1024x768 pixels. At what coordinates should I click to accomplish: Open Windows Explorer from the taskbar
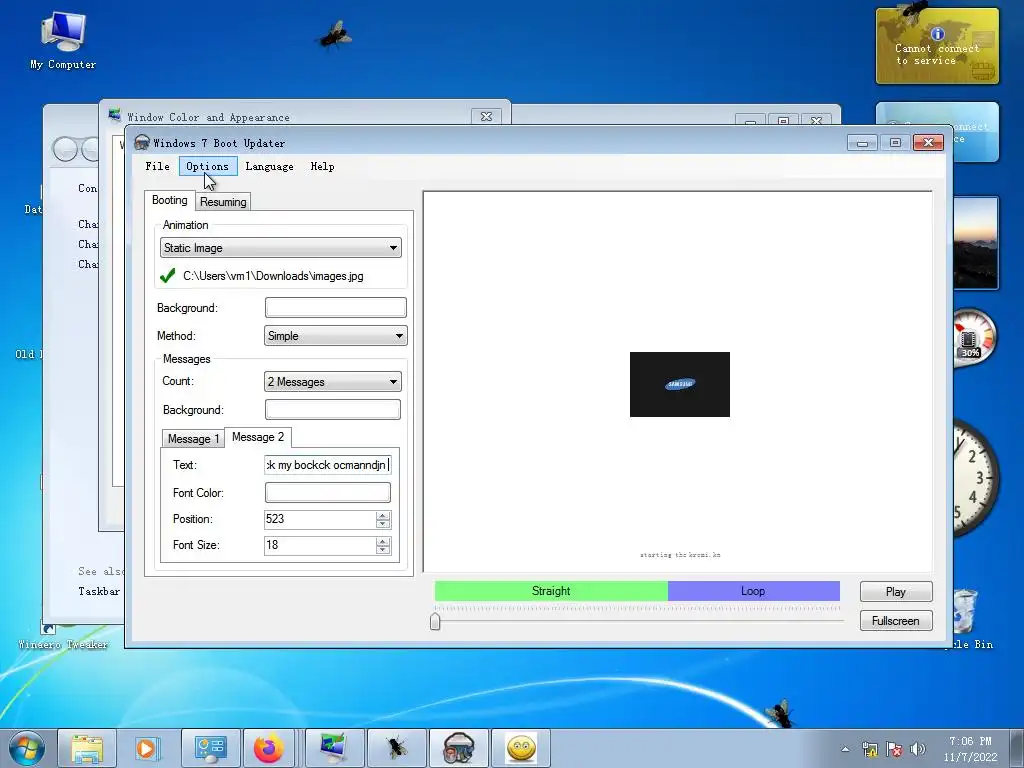[87, 748]
